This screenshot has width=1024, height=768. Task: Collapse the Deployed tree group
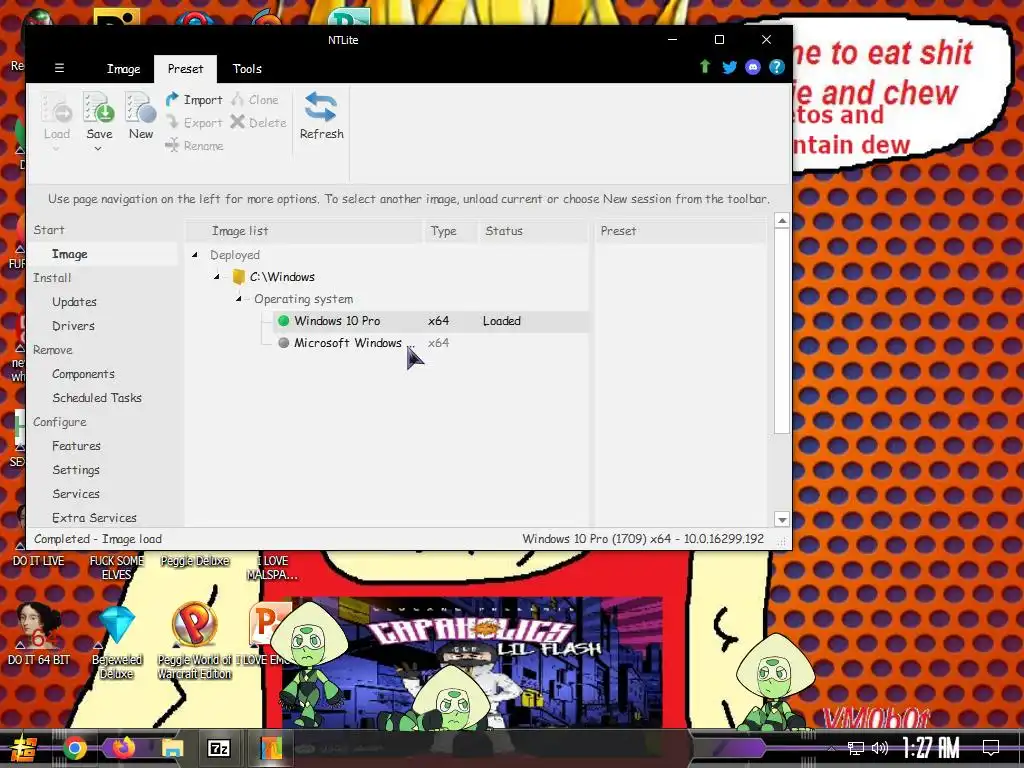pos(195,255)
